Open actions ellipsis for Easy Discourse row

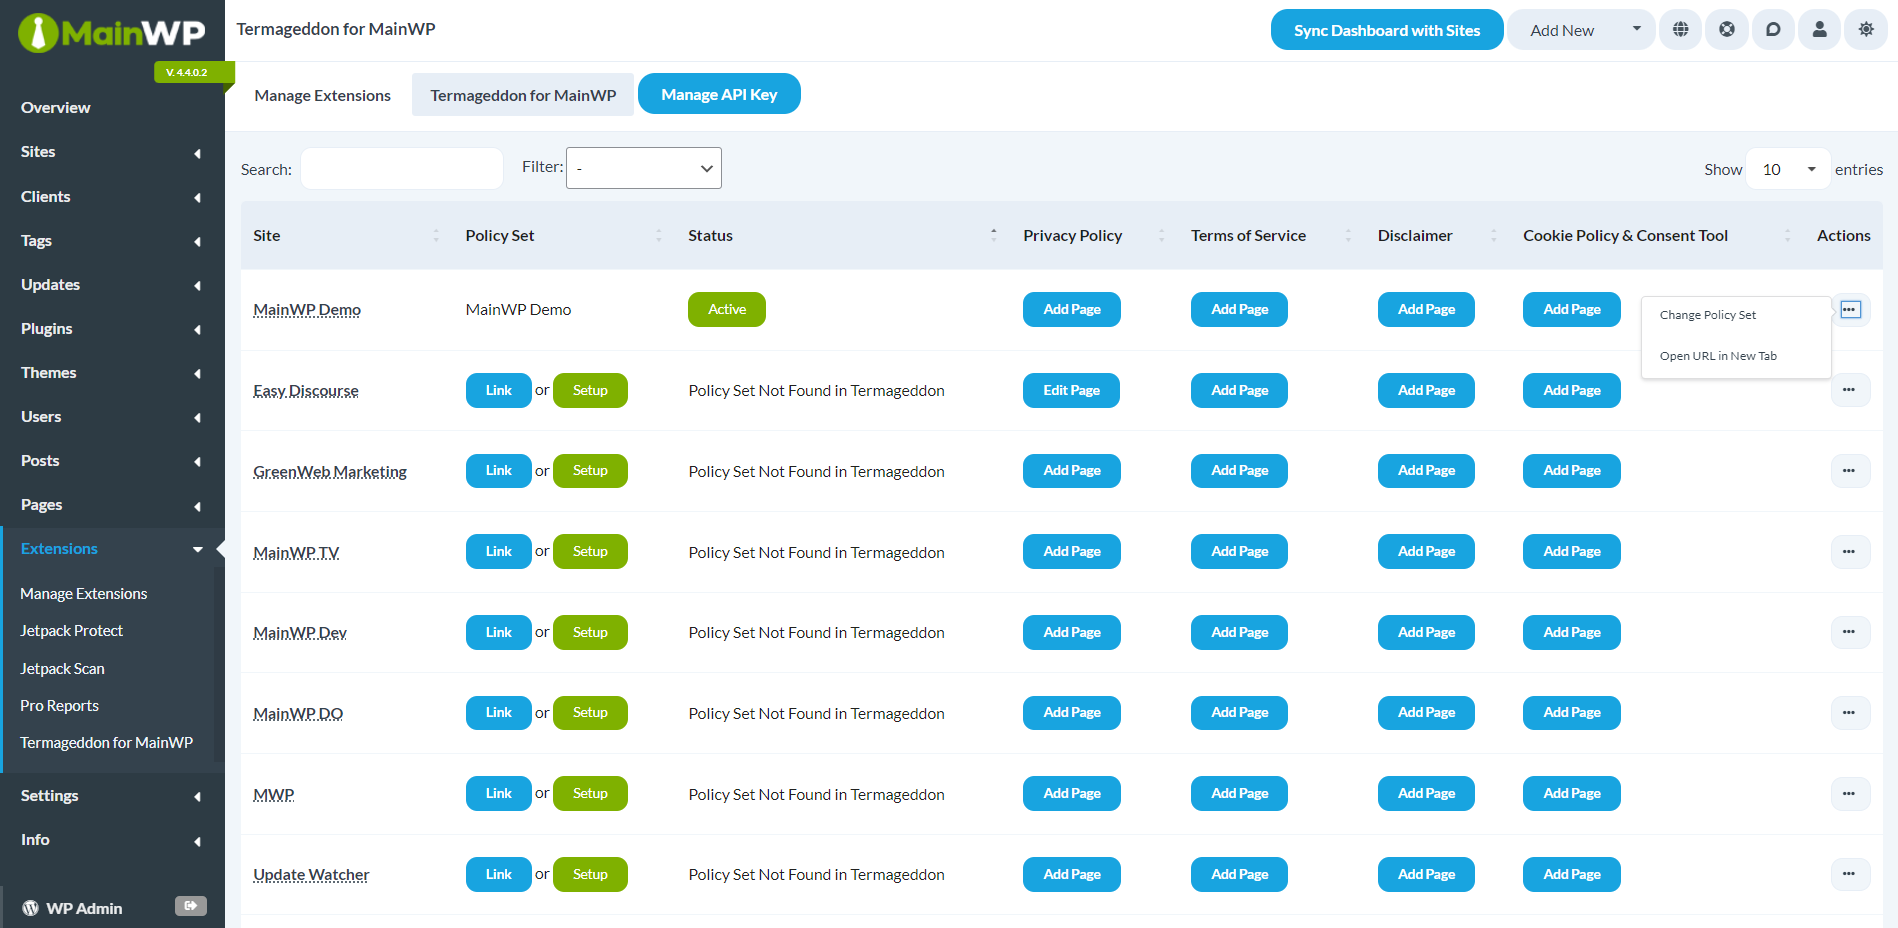click(1850, 390)
